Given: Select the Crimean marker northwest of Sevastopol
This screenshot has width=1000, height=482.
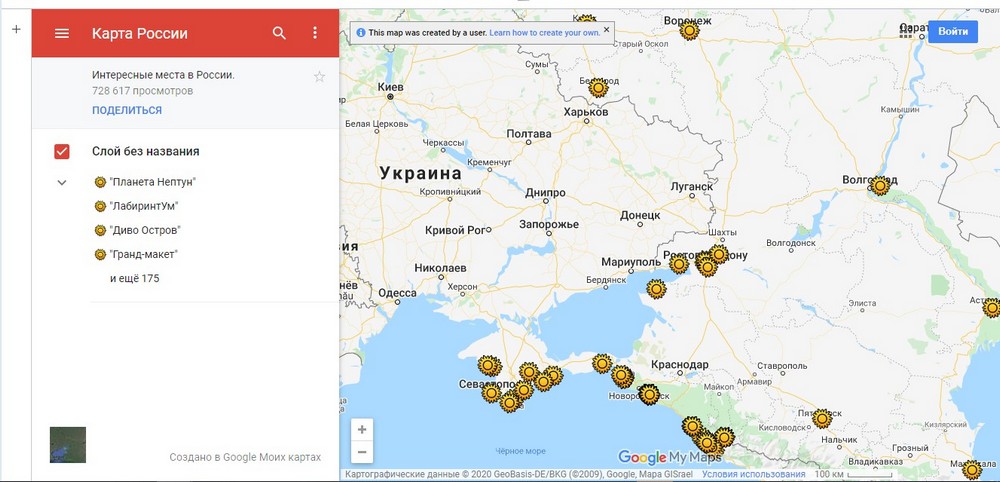Looking at the screenshot, I should click(489, 365).
